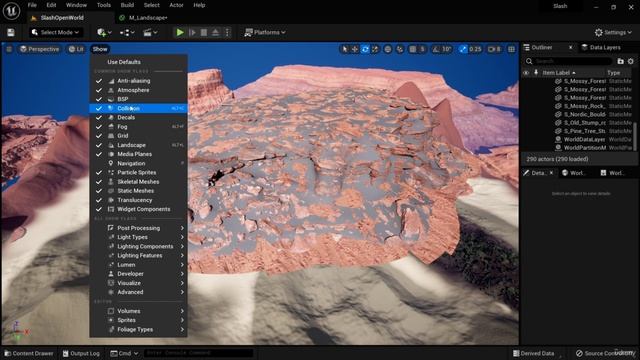The image size is (640, 360).
Task: Open Platforms dropdown menu
Action: click(264, 32)
